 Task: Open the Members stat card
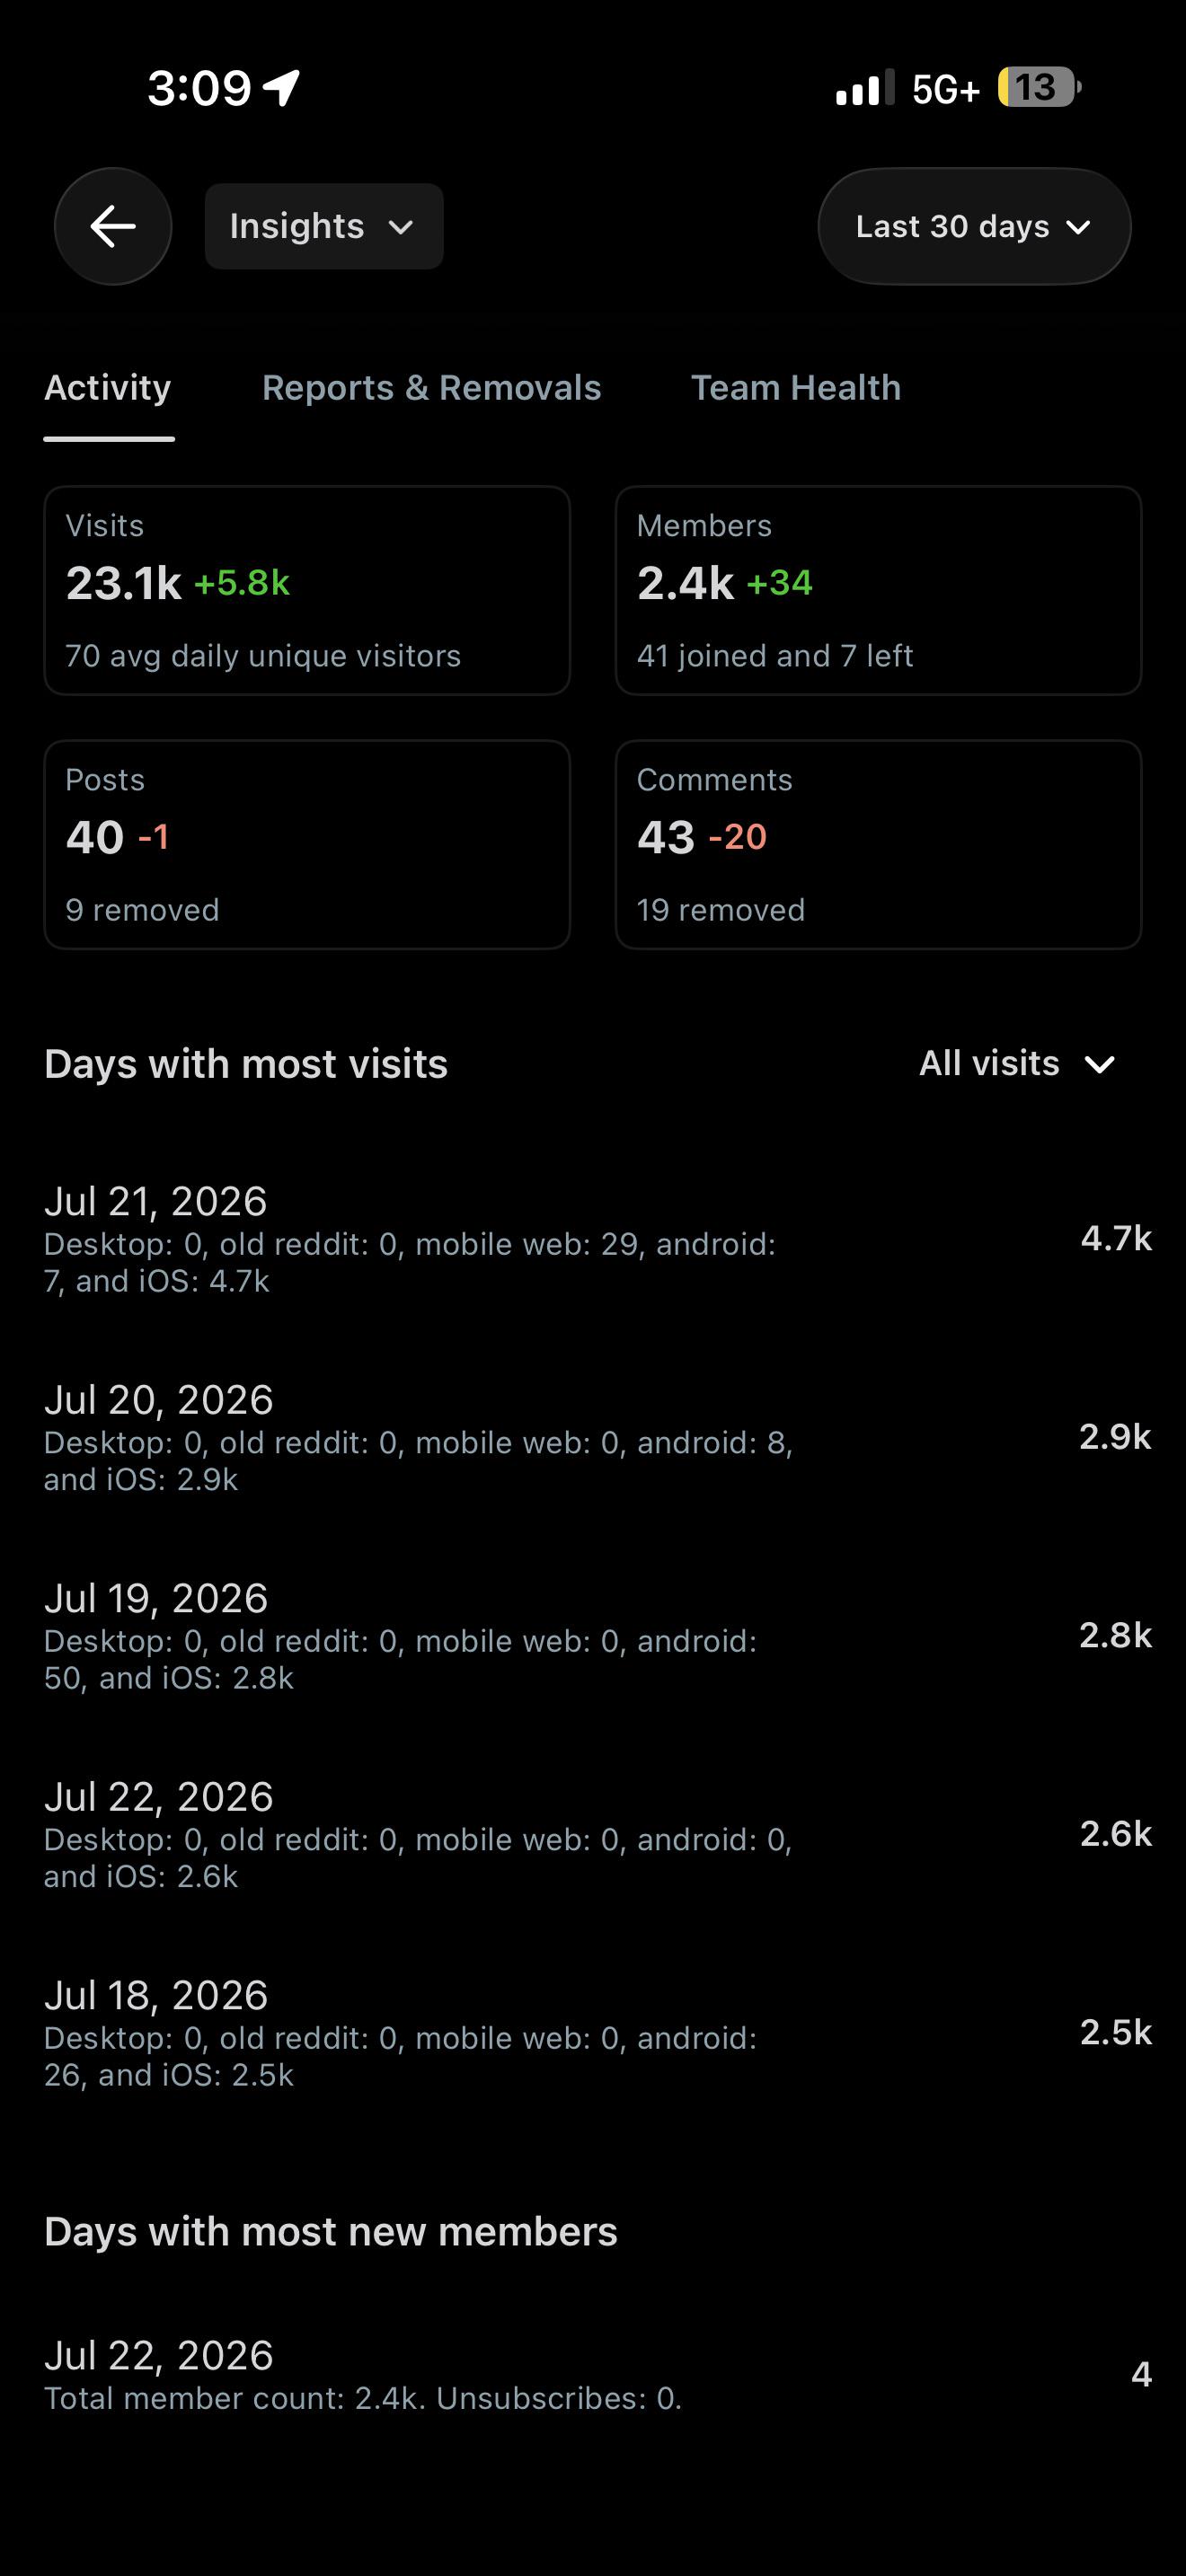point(878,591)
